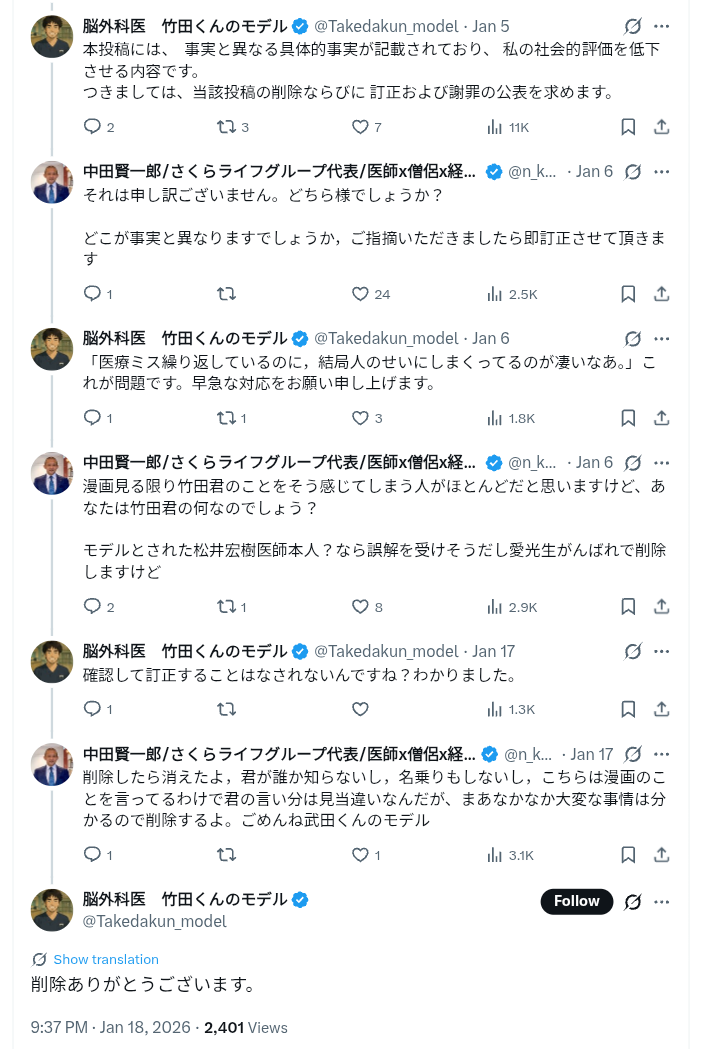Open the @Takedakun_model handle under the final post
This screenshot has height=1049, width=708.
point(155,921)
